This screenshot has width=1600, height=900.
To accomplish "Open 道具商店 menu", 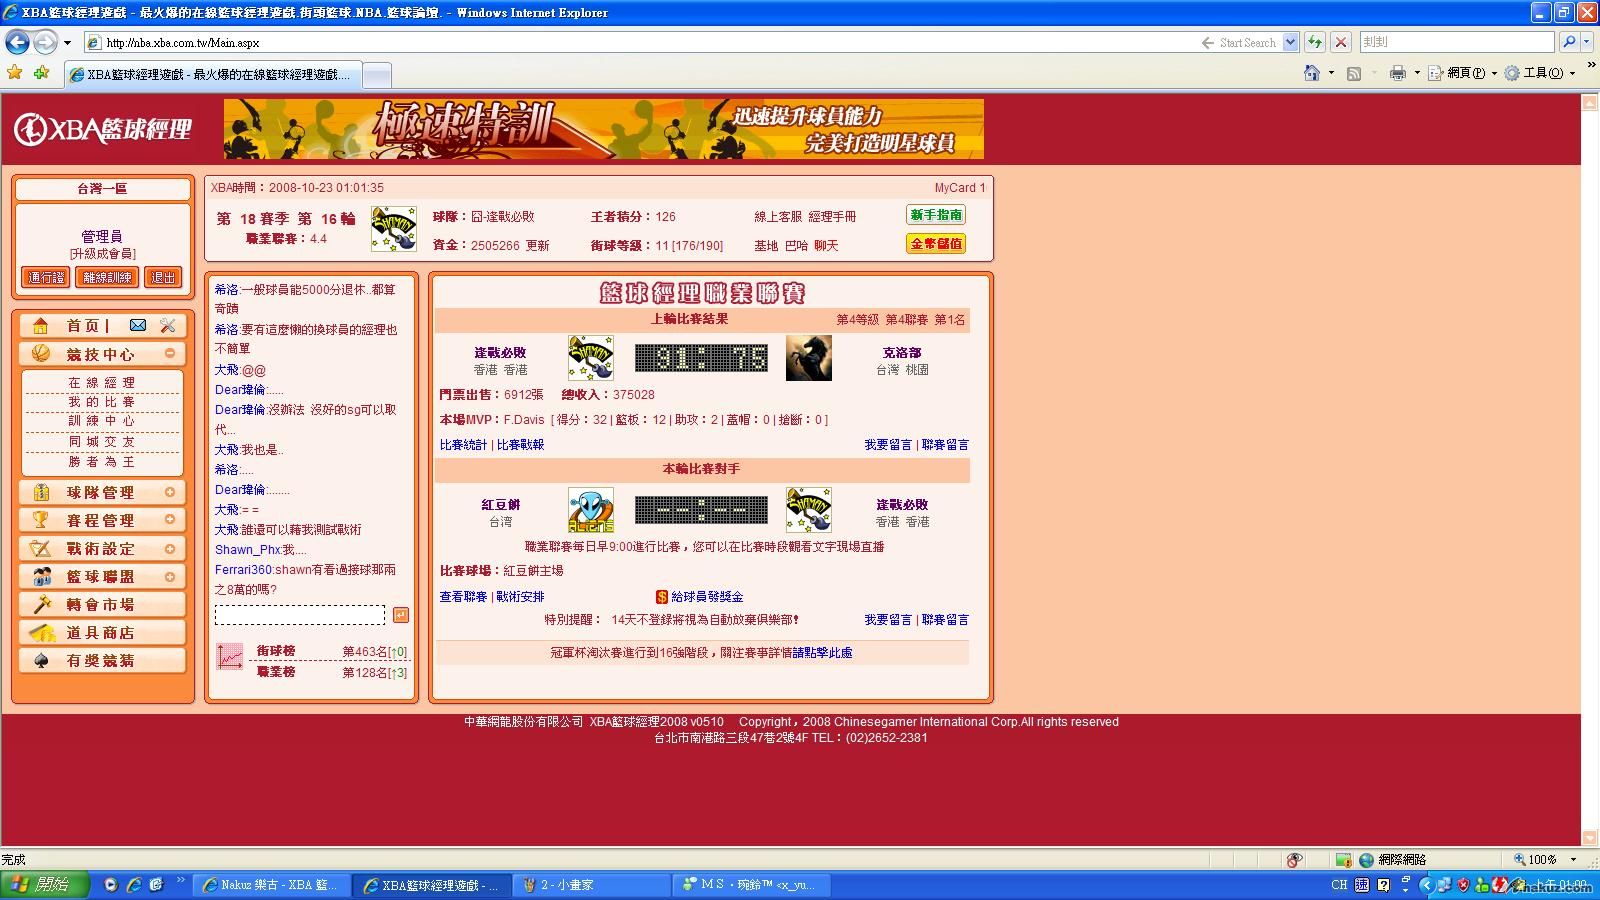I will coord(102,632).
